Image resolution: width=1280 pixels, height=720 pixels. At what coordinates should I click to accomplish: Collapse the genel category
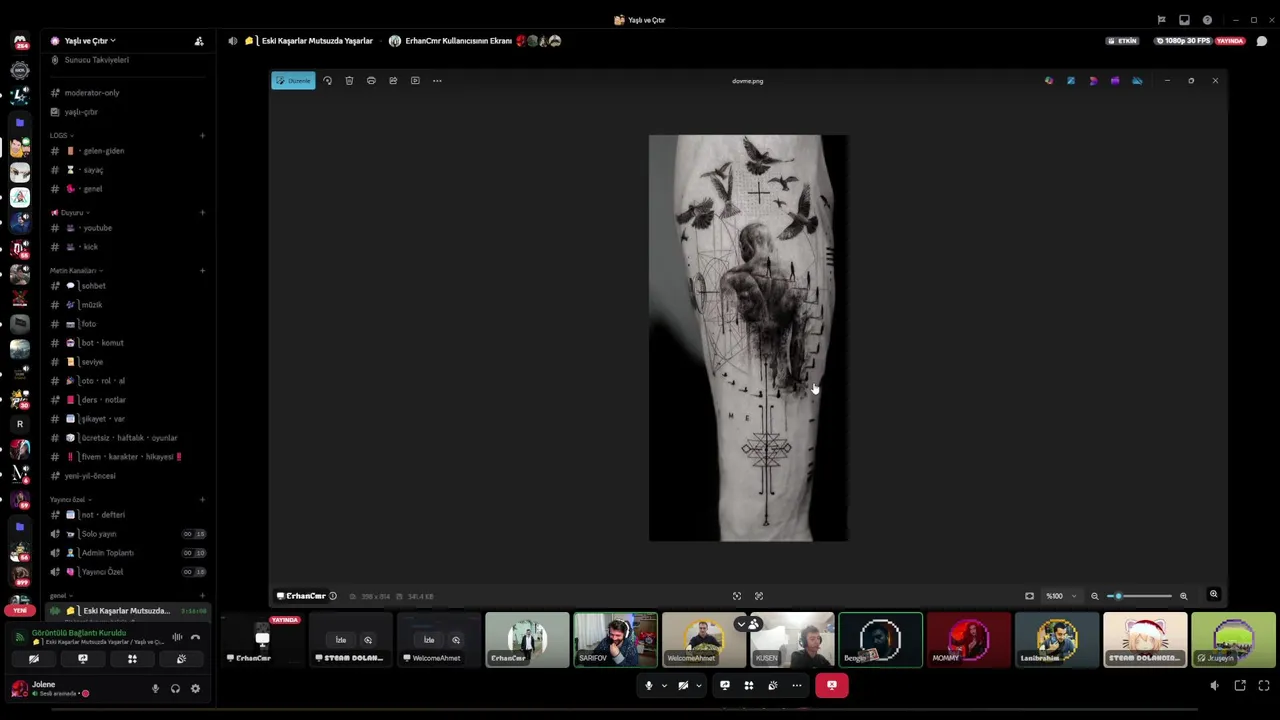[60, 595]
